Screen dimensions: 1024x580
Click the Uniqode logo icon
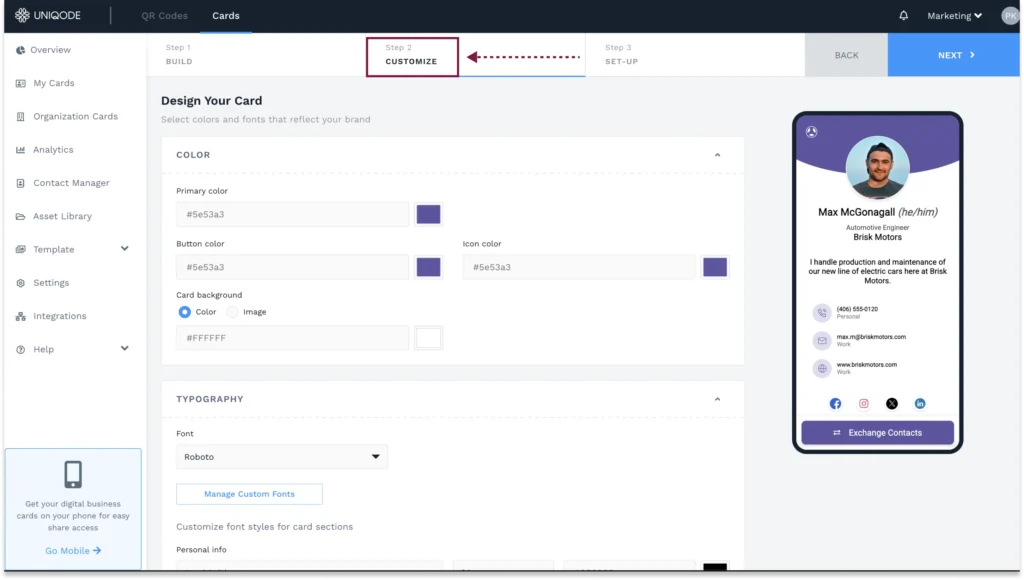coord(22,15)
